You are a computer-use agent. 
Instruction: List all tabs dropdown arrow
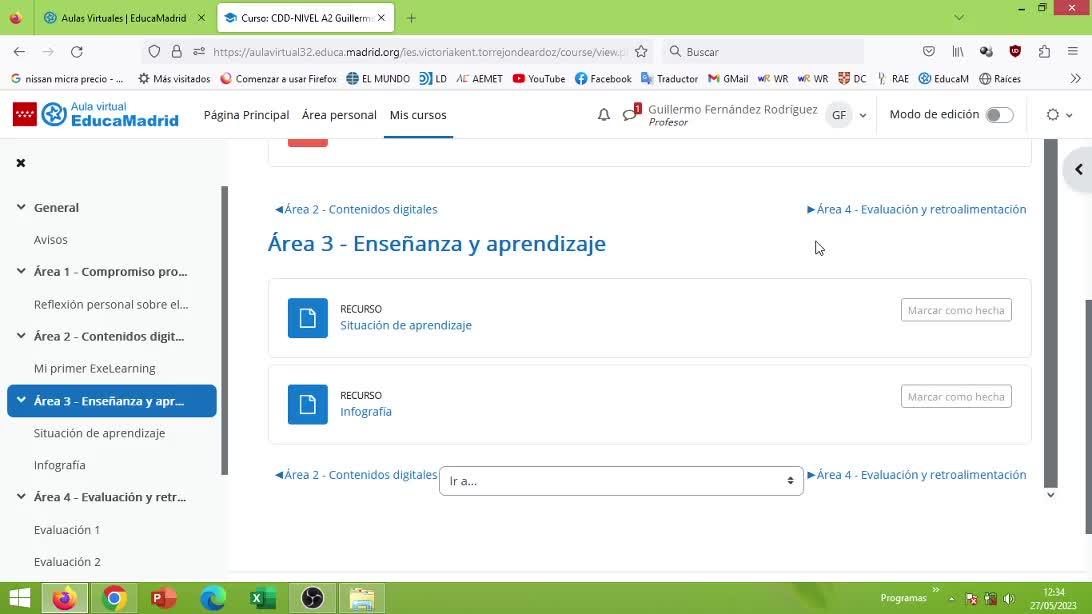click(x=959, y=17)
